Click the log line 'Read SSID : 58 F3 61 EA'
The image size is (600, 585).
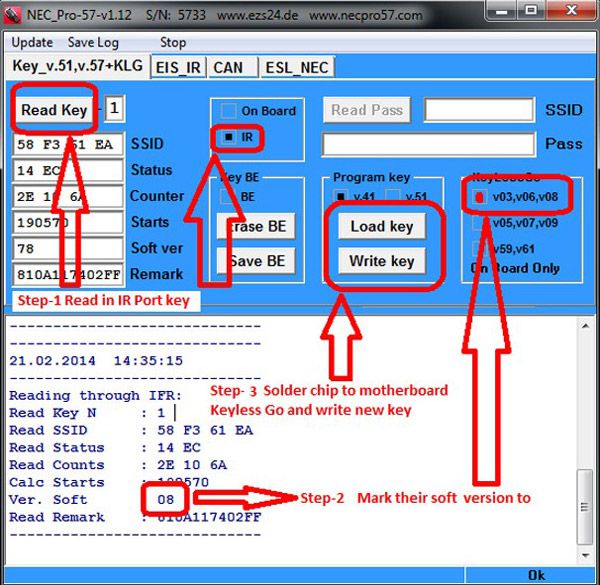pos(131,430)
